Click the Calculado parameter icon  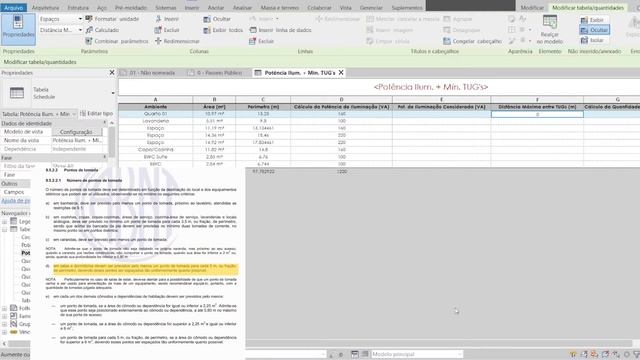click(x=89, y=30)
